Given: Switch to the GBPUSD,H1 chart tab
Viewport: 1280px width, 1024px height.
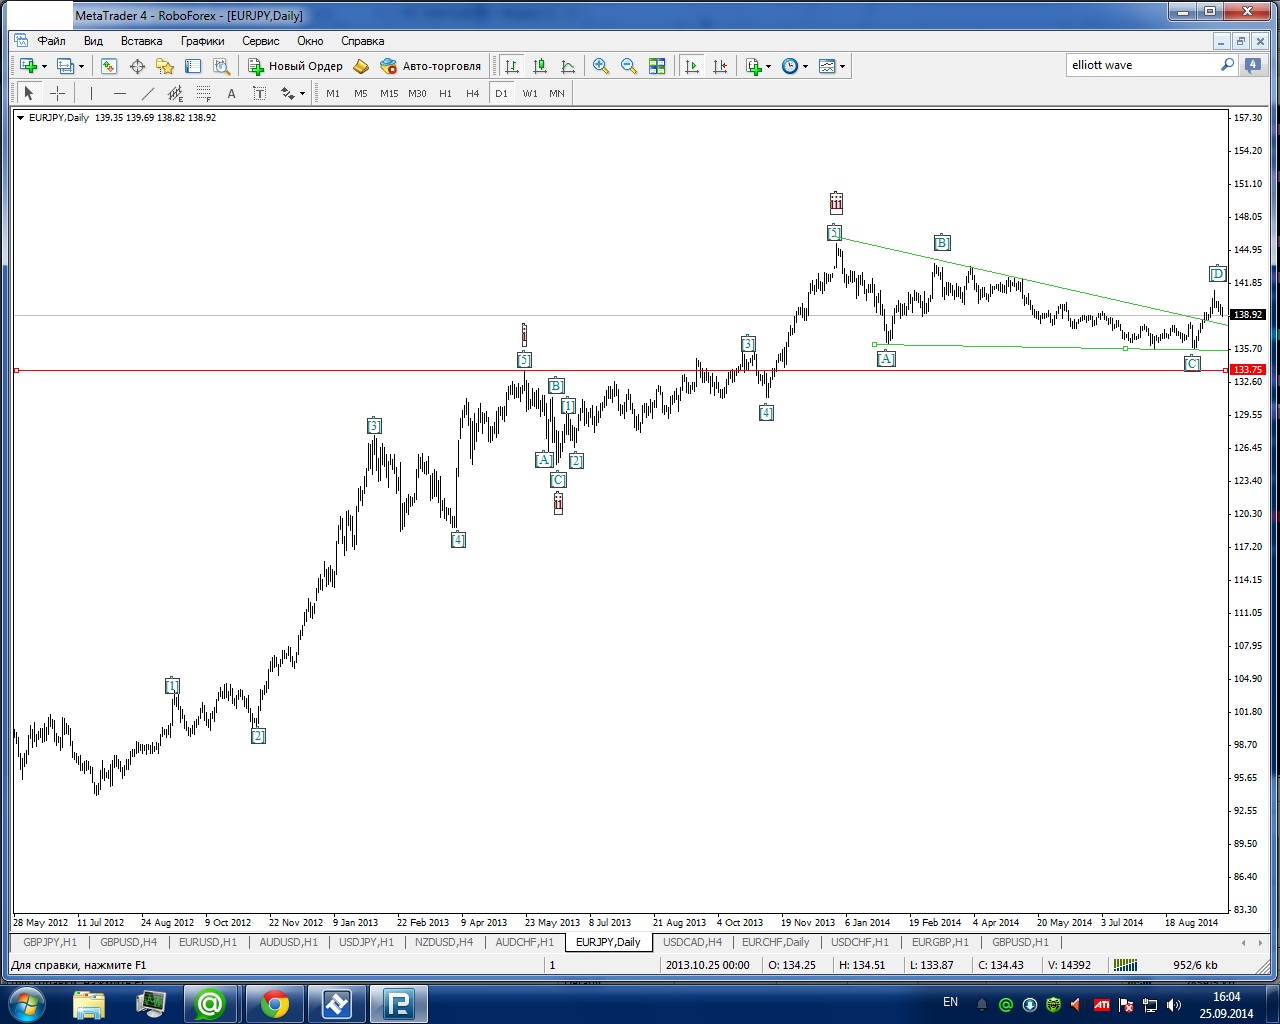Looking at the screenshot, I should point(1020,942).
